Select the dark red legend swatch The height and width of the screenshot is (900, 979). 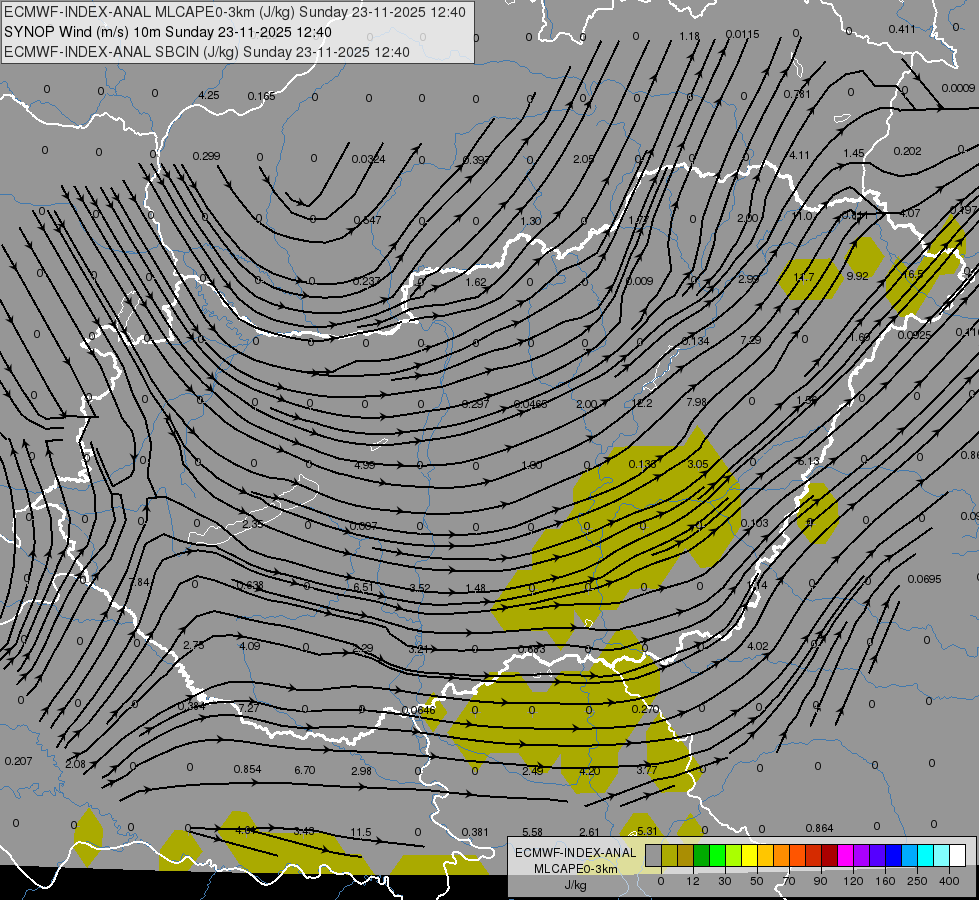coord(830,855)
